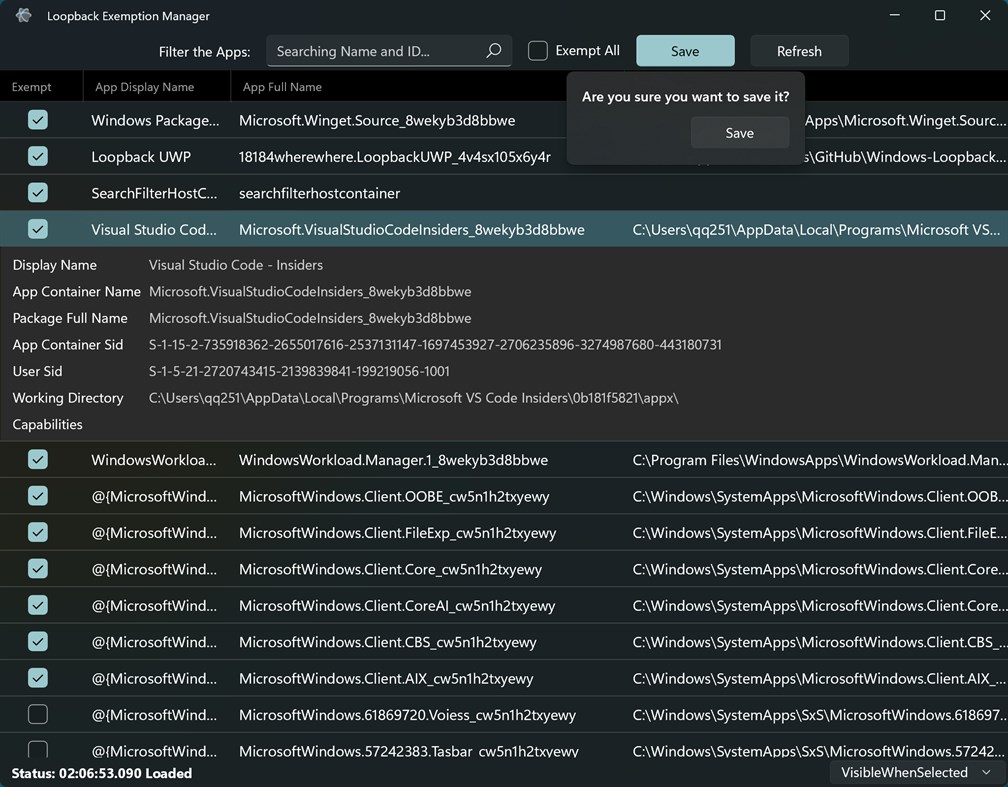1008x787 pixels.
Task: Uncheck exempt for Client.OOBE row
Action: click(x=38, y=496)
